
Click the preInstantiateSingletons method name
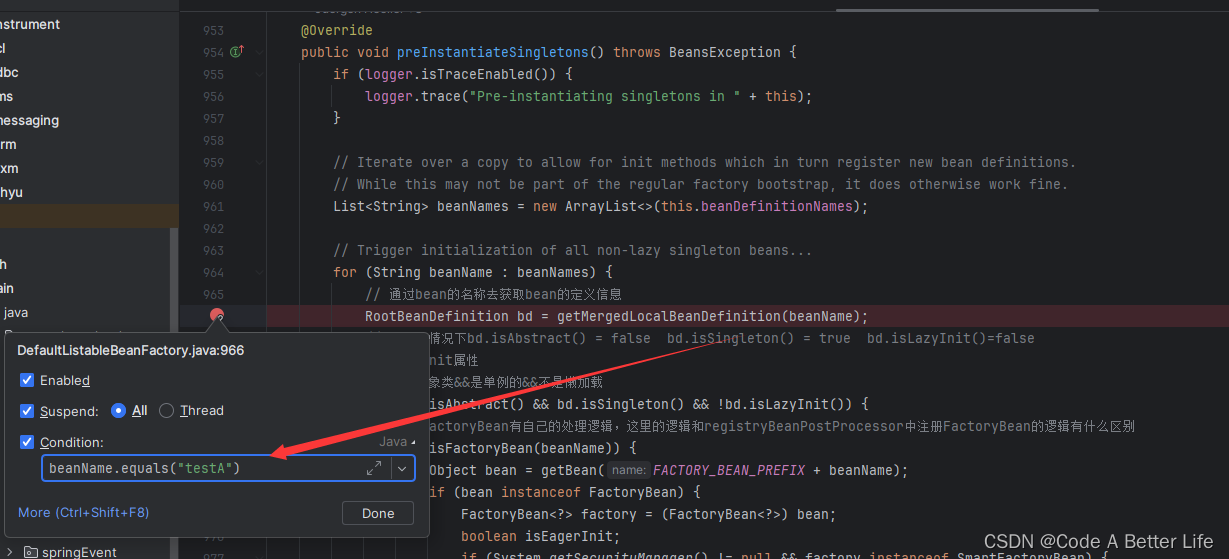[x=494, y=52]
